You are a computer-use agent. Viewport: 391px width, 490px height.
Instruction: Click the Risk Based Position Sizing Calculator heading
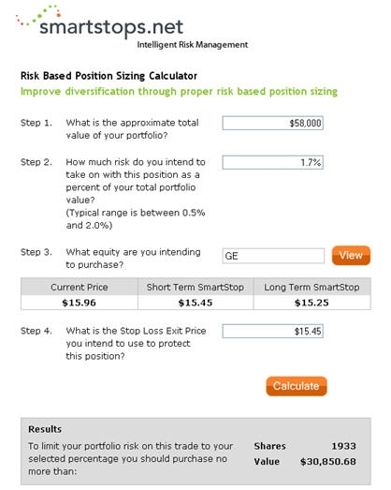(x=109, y=76)
